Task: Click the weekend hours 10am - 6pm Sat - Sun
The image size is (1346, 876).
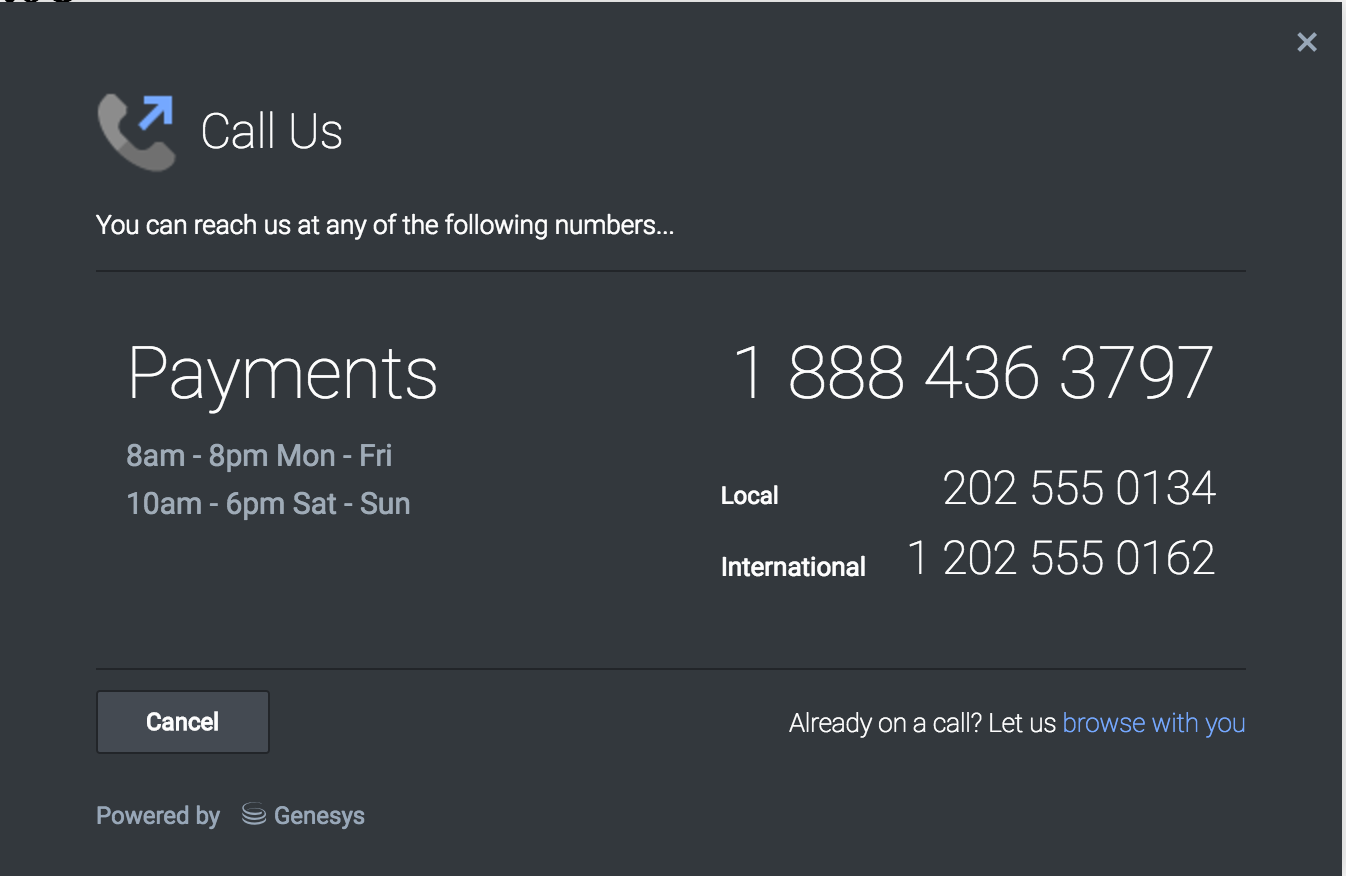Action: [x=268, y=503]
